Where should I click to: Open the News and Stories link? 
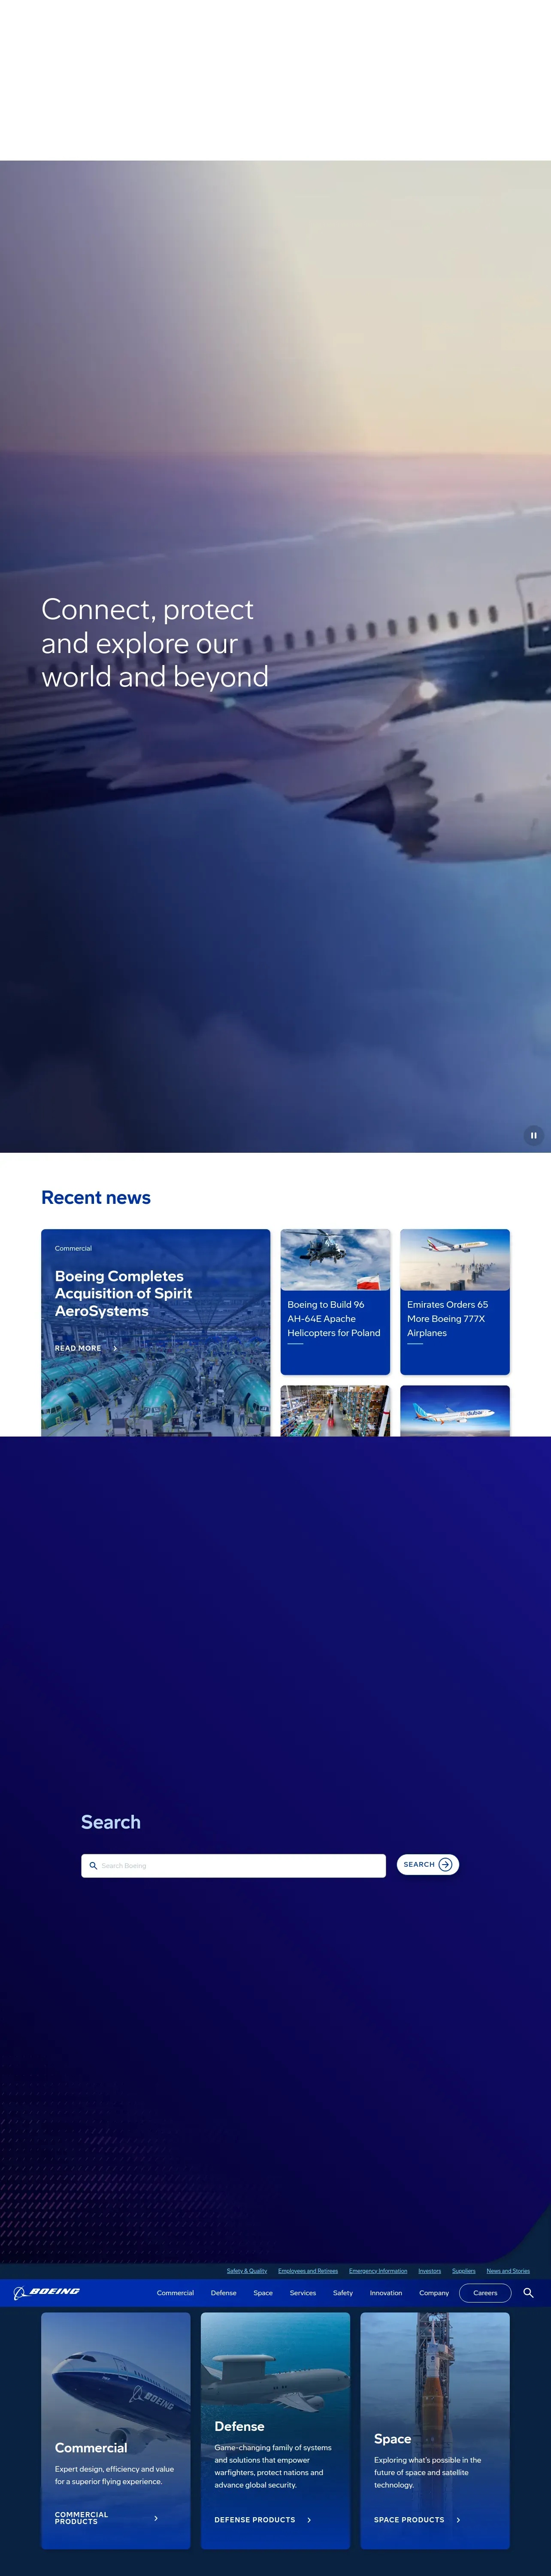coord(508,2271)
